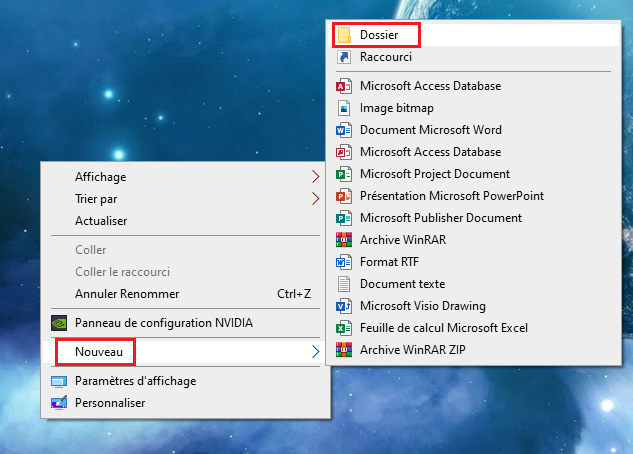This screenshot has width=633, height=454.
Task: Expand the Trier par submenu arrow
Action: pyautogui.click(x=315, y=199)
